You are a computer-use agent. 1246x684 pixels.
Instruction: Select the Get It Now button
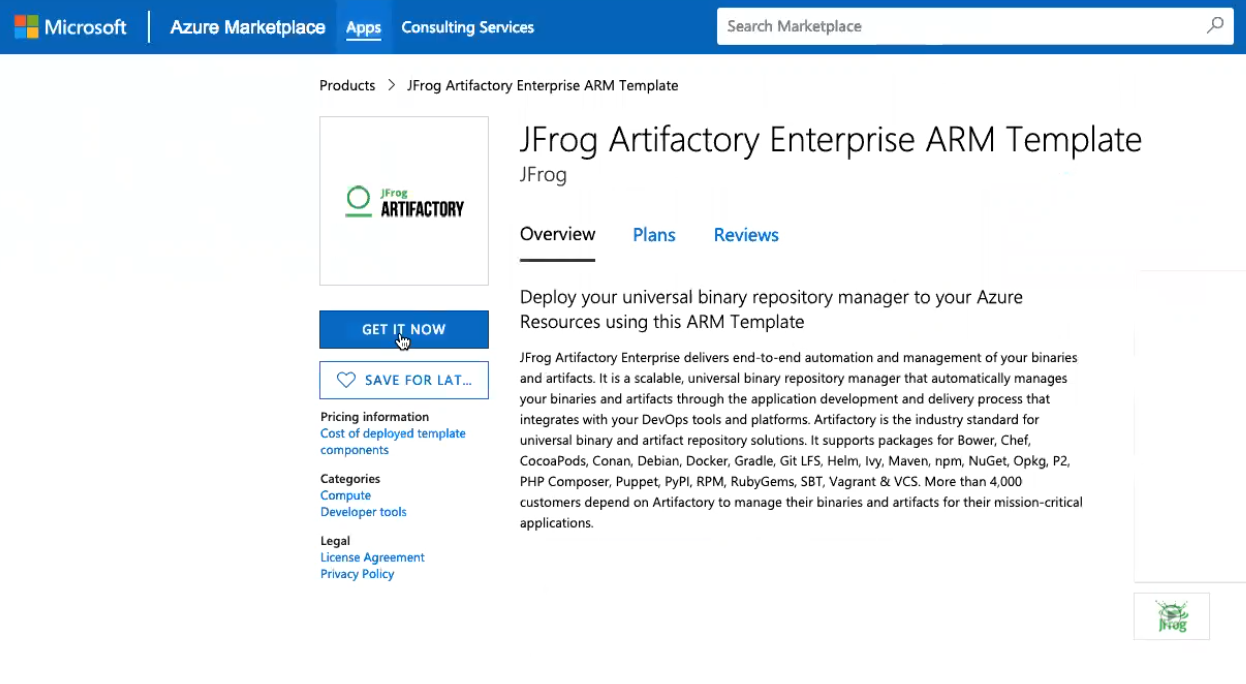(403, 329)
